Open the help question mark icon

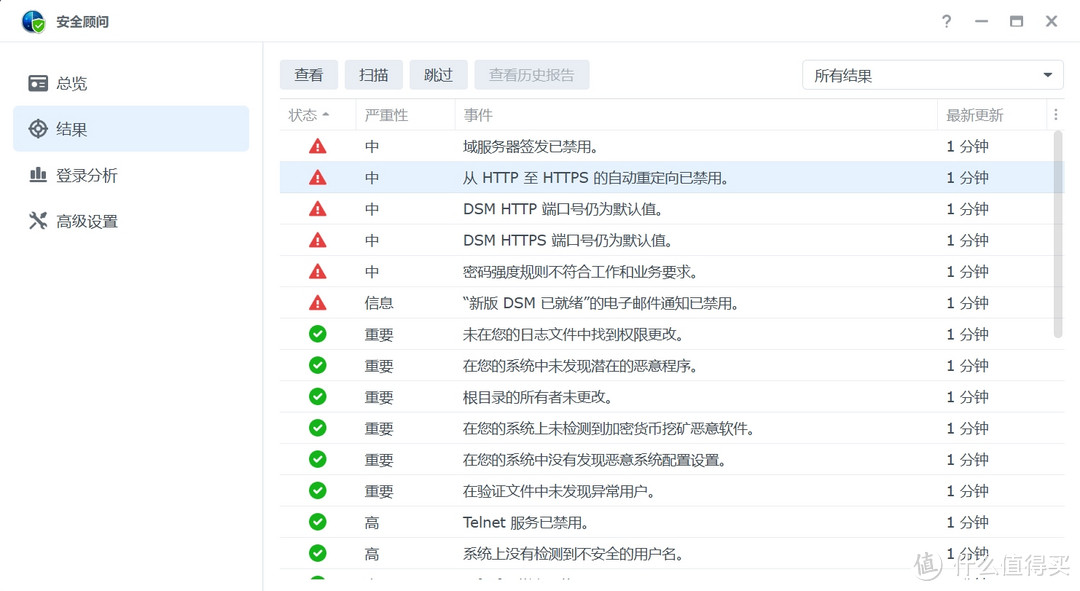(946, 21)
